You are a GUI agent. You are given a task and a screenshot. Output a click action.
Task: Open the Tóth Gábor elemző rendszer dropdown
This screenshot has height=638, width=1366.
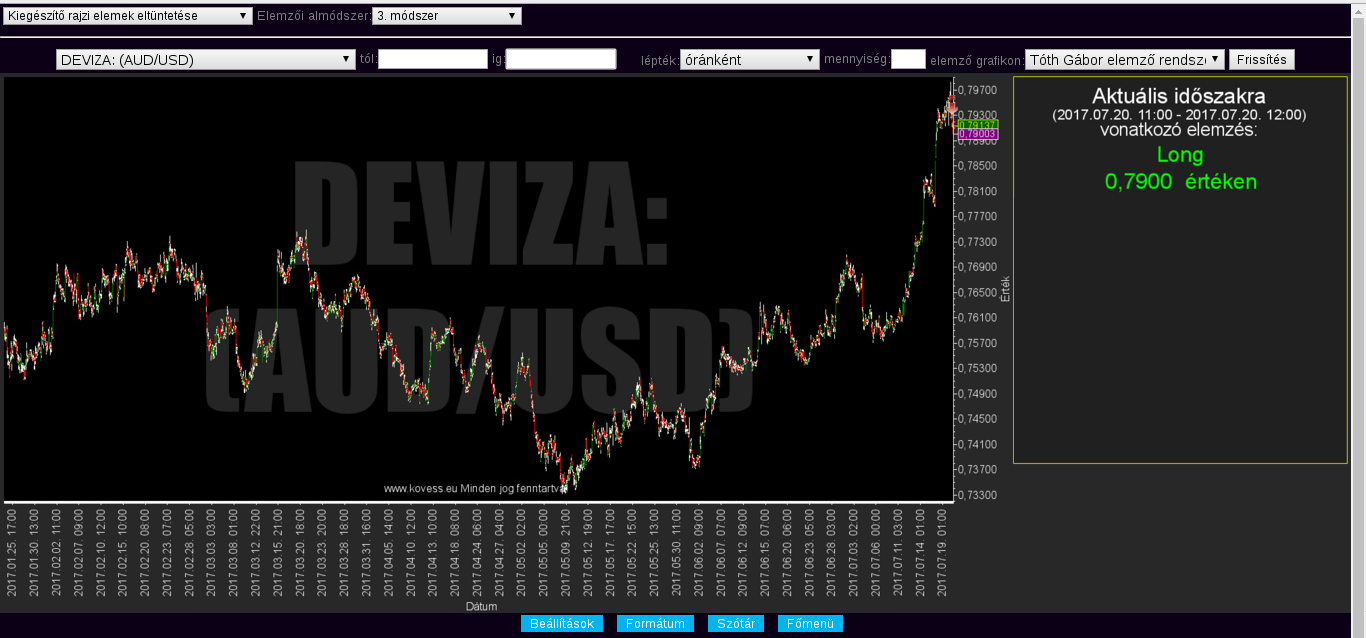(x=1124, y=60)
